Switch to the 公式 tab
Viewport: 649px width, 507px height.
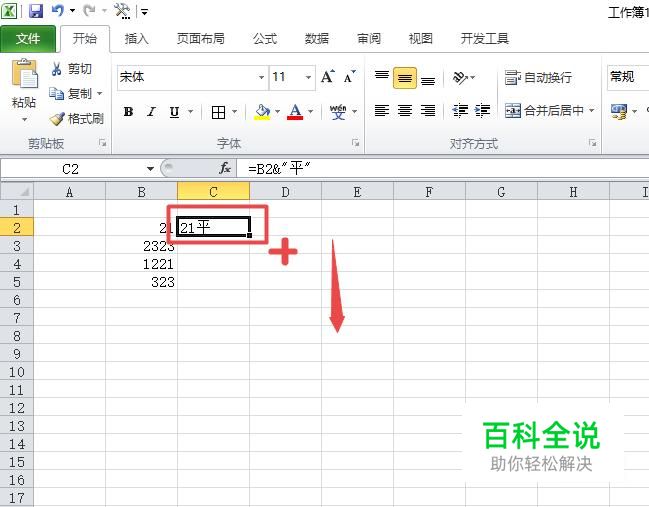point(265,38)
